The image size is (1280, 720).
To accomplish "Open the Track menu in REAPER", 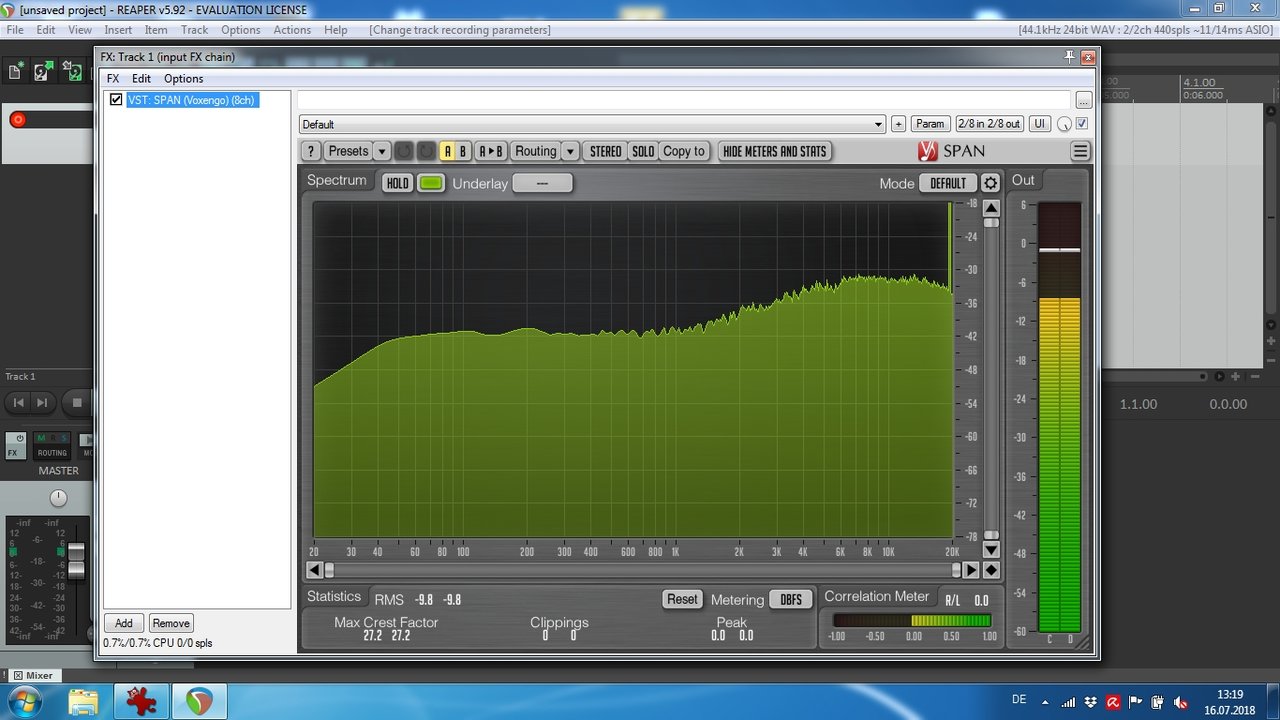I will (x=194, y=30).
